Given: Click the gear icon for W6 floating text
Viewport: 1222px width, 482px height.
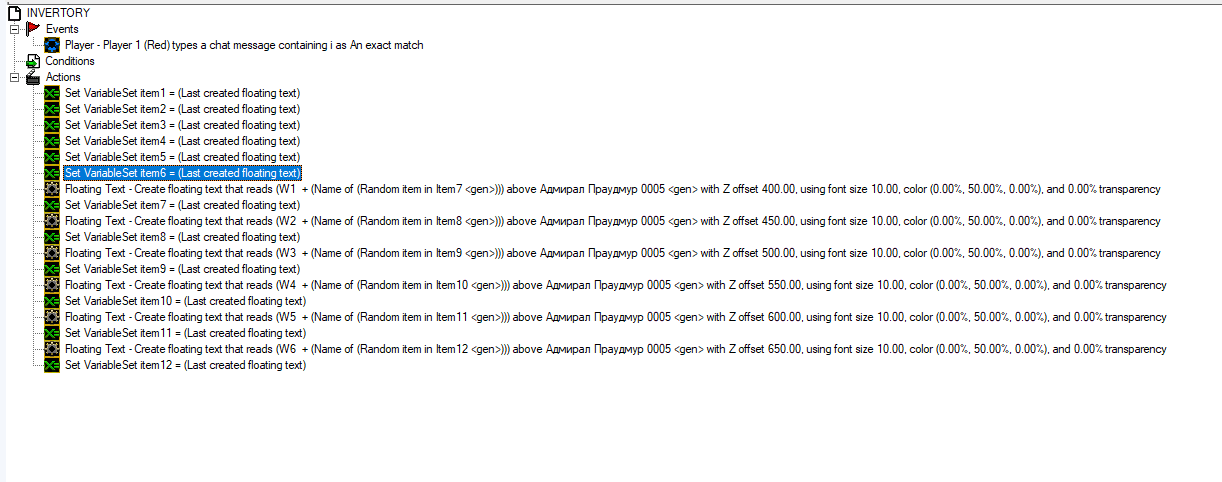Looking at the screenshot, I should coord(52,349).
